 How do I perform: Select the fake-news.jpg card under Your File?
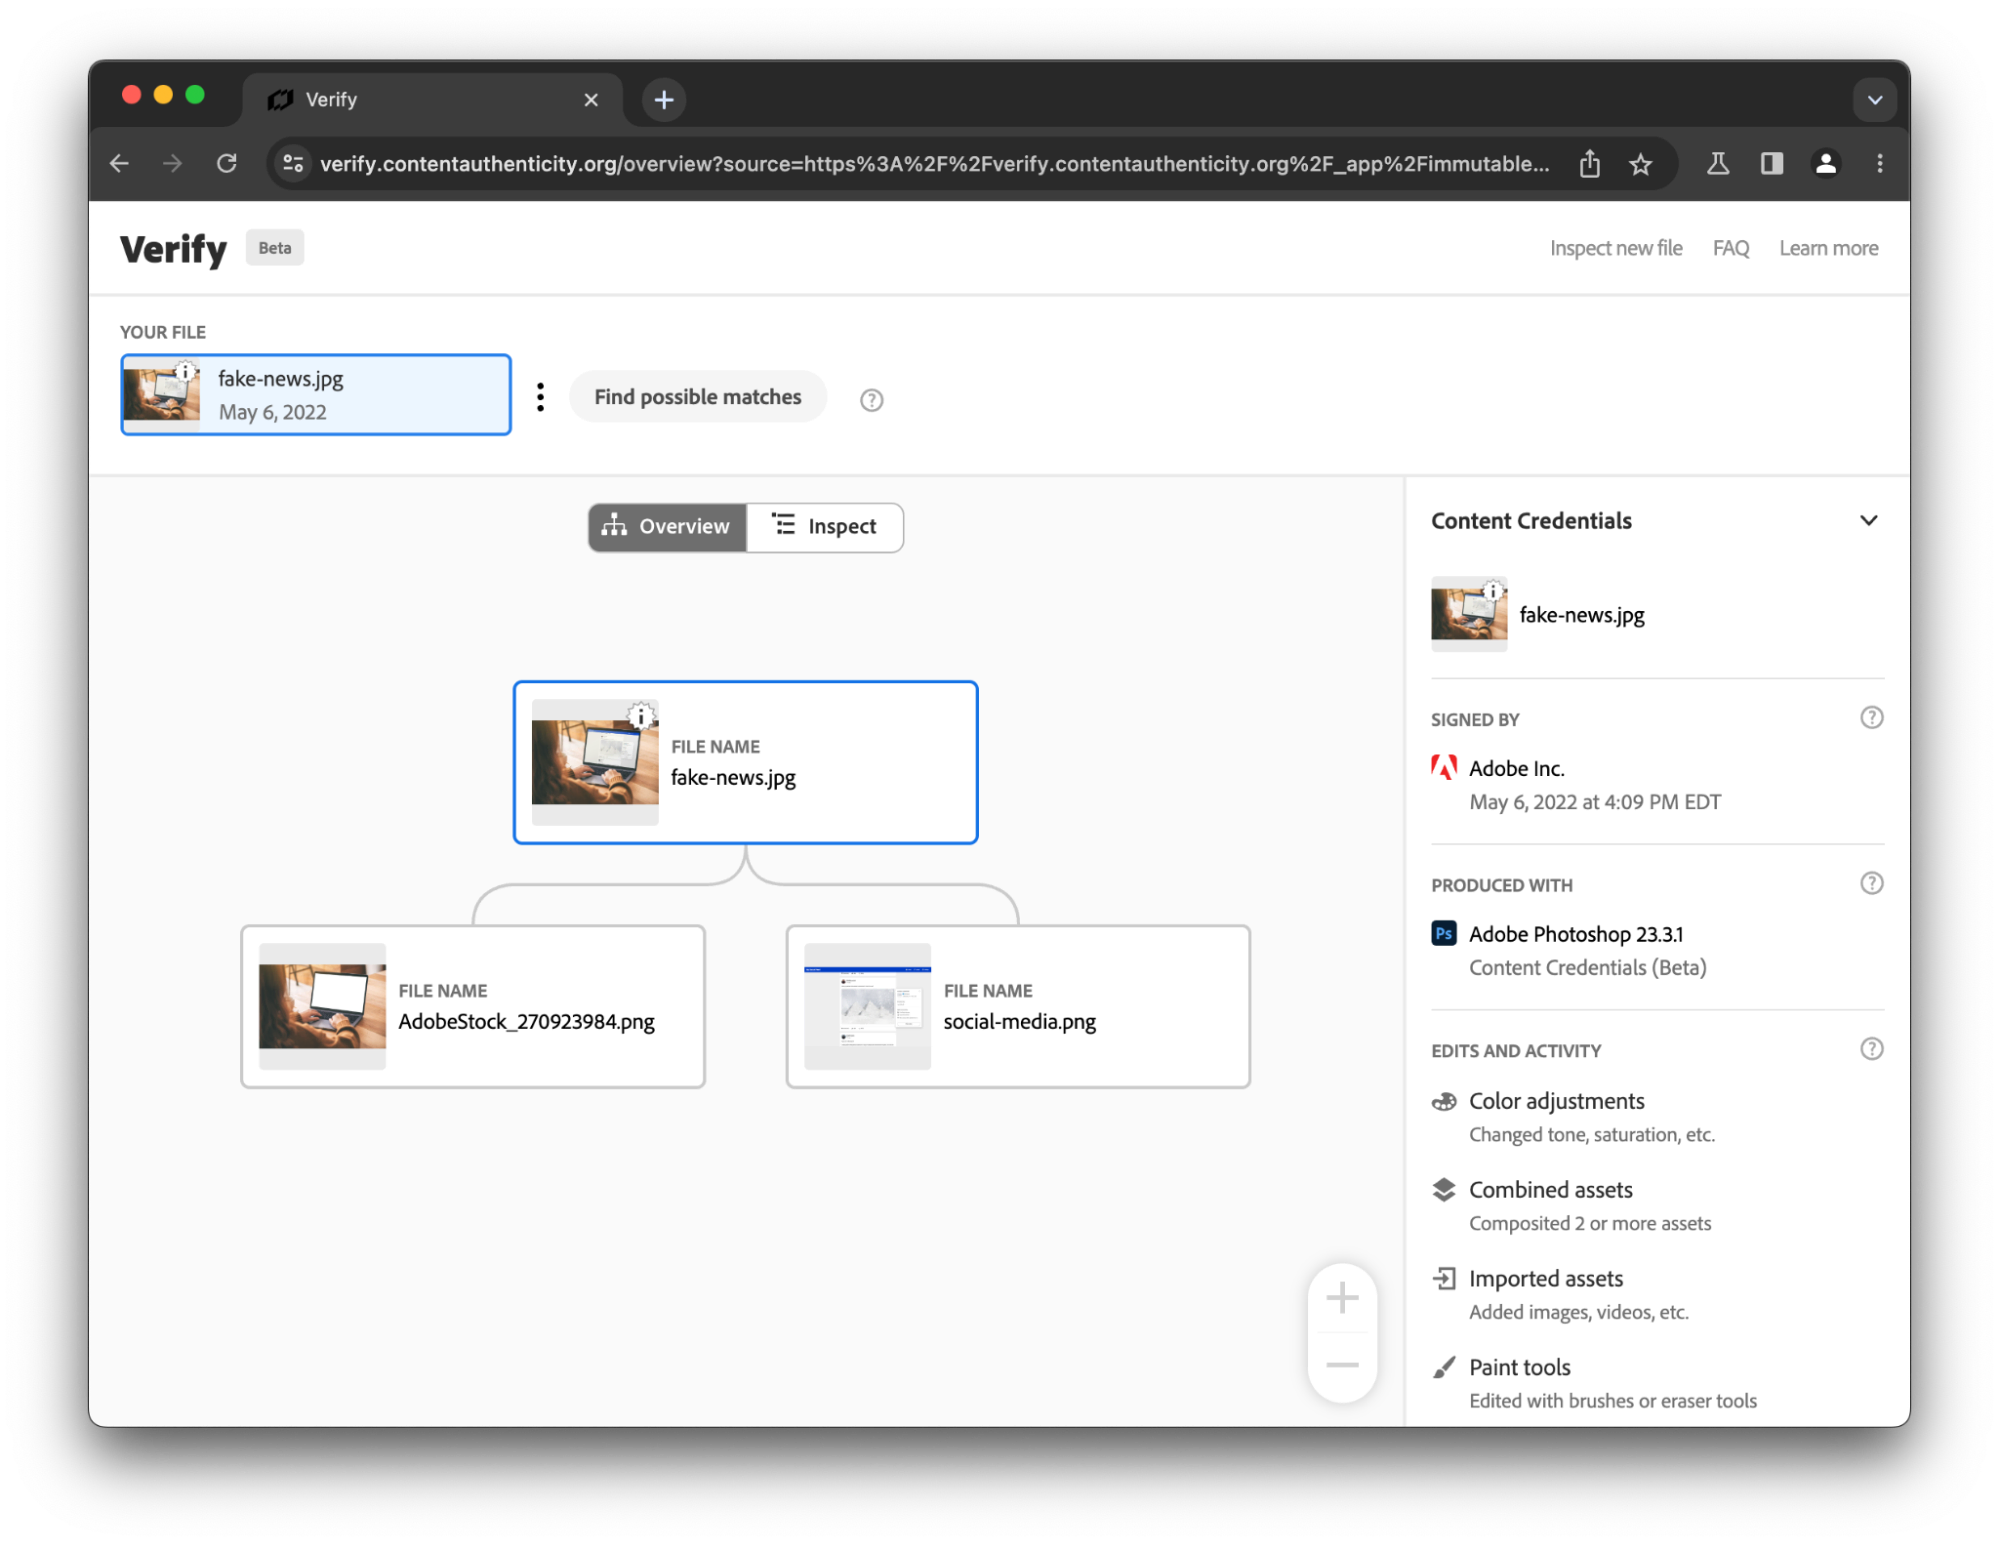316,395
